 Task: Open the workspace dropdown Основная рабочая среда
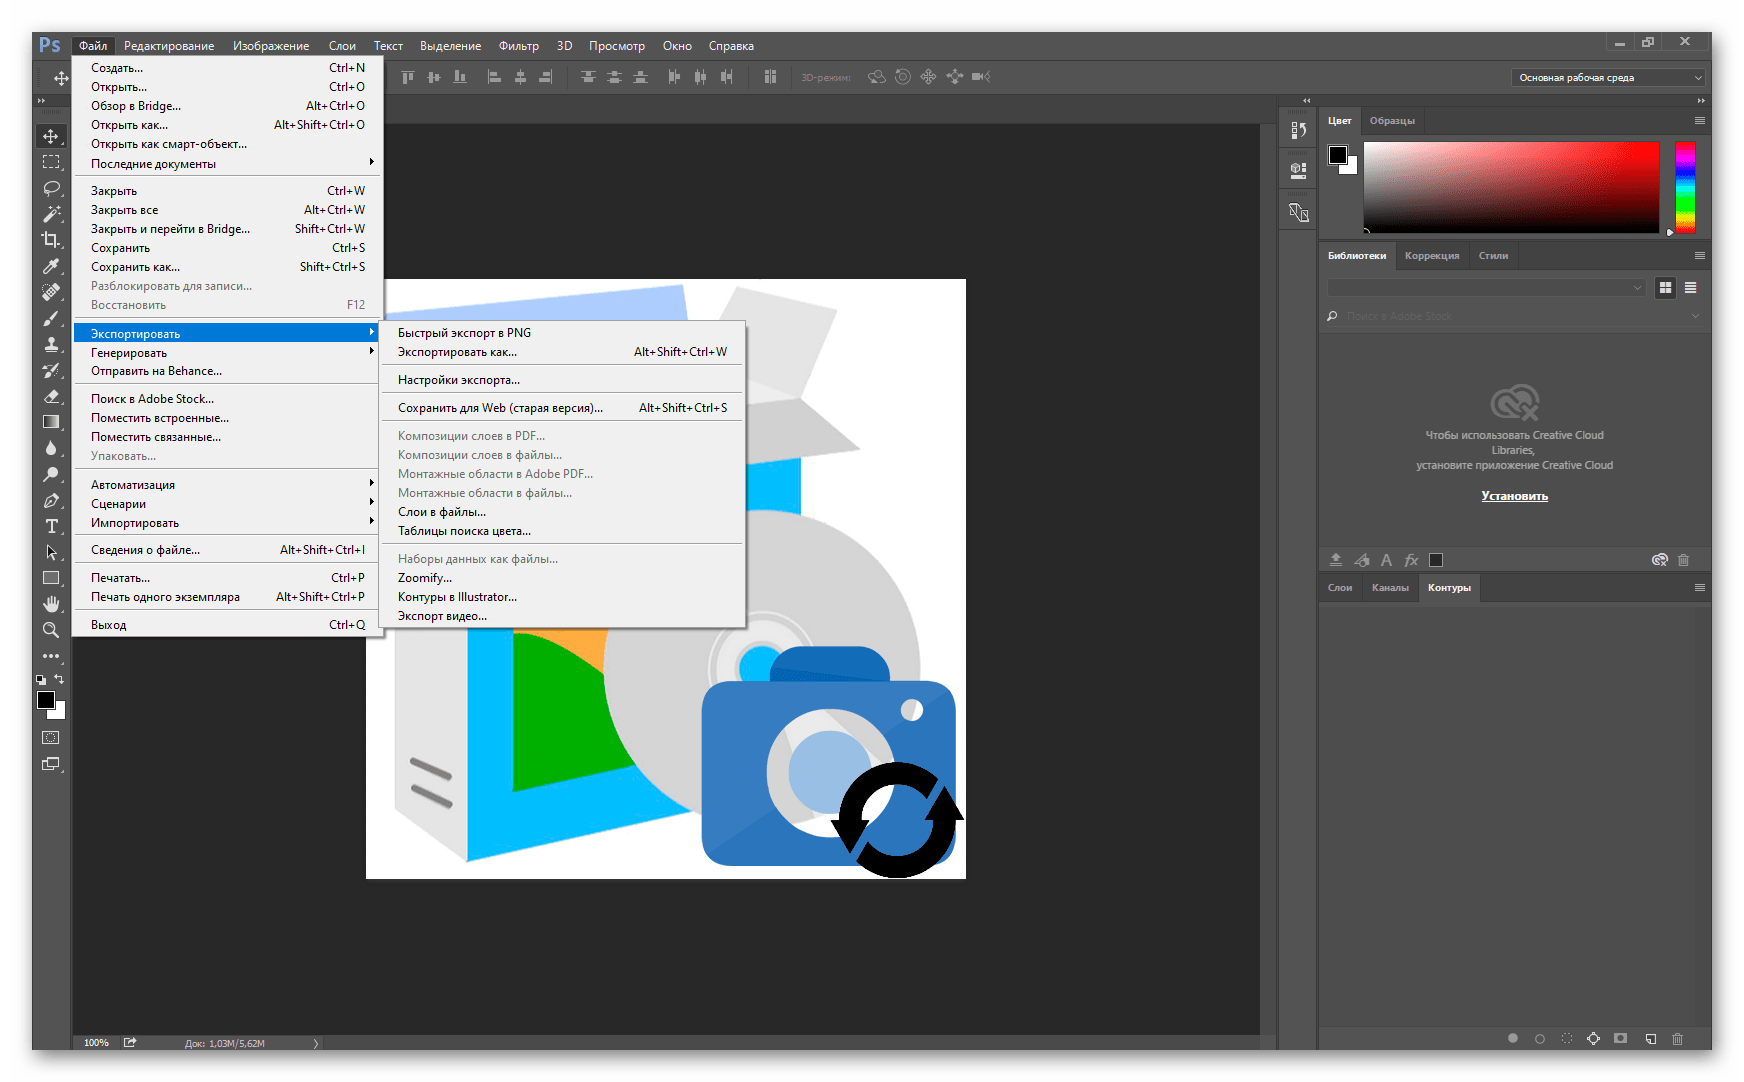point(1608,77)
